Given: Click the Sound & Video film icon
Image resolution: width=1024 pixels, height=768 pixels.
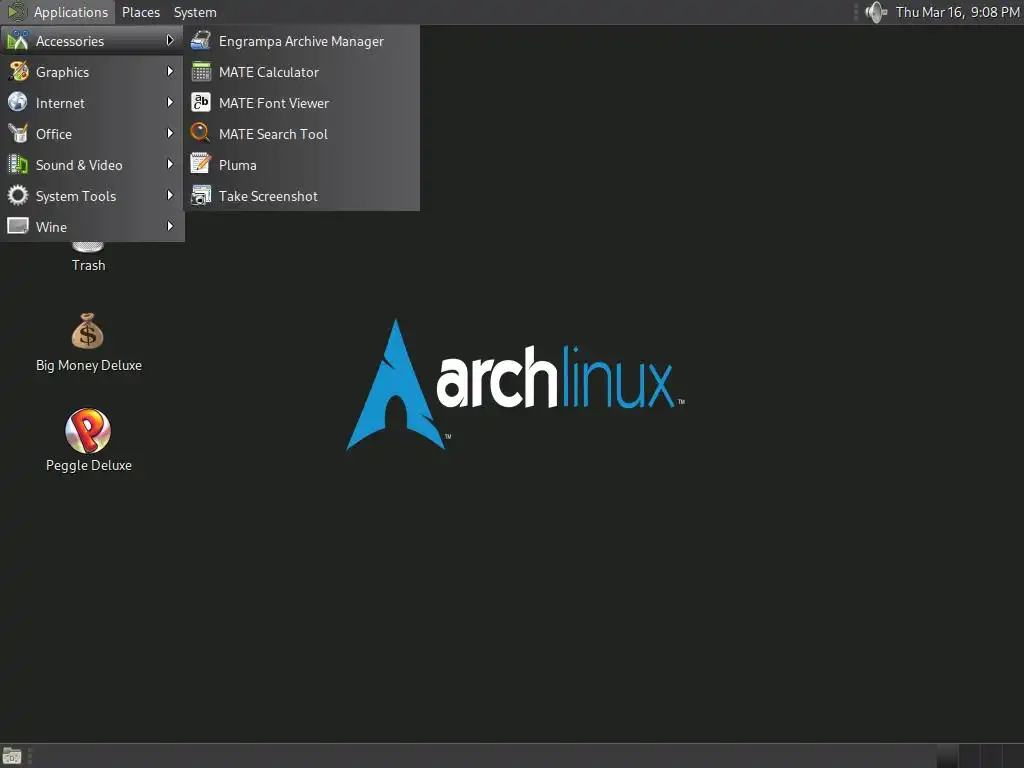Looking at the screenshot, I should (18, 164).
